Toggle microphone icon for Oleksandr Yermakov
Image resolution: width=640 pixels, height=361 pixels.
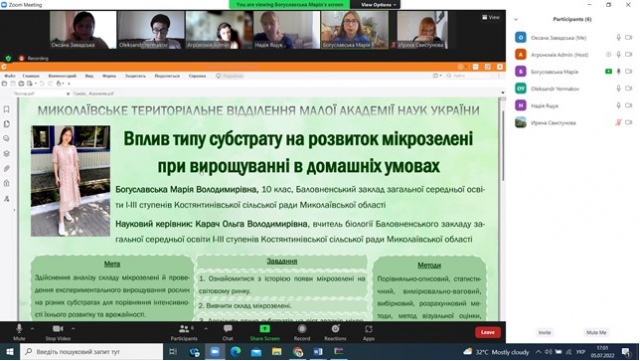pos(618,88)
